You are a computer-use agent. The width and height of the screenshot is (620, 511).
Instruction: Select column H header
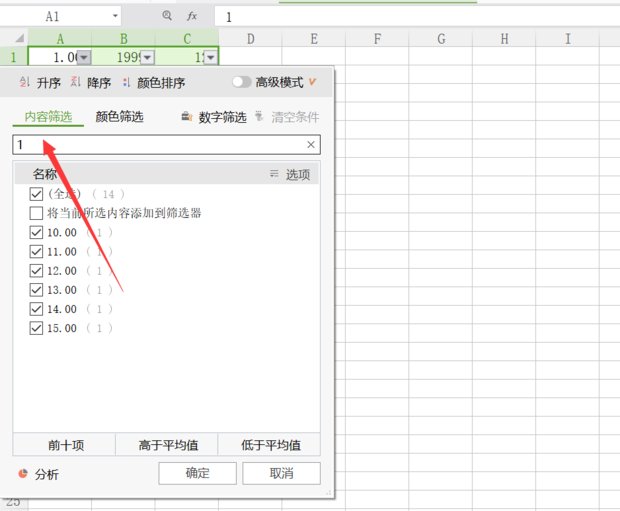(x=504, y=39)
